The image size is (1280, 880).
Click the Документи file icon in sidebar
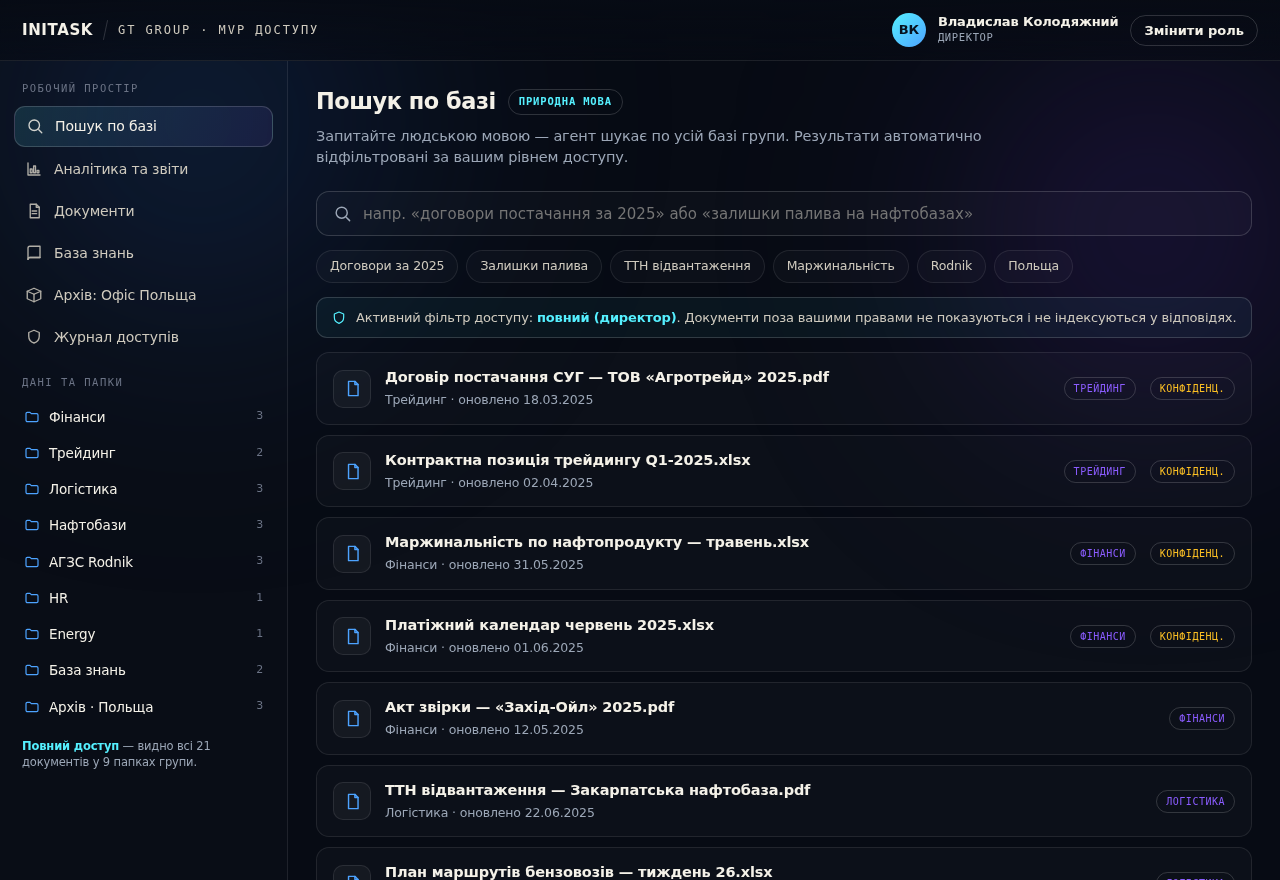pos(34,211)
